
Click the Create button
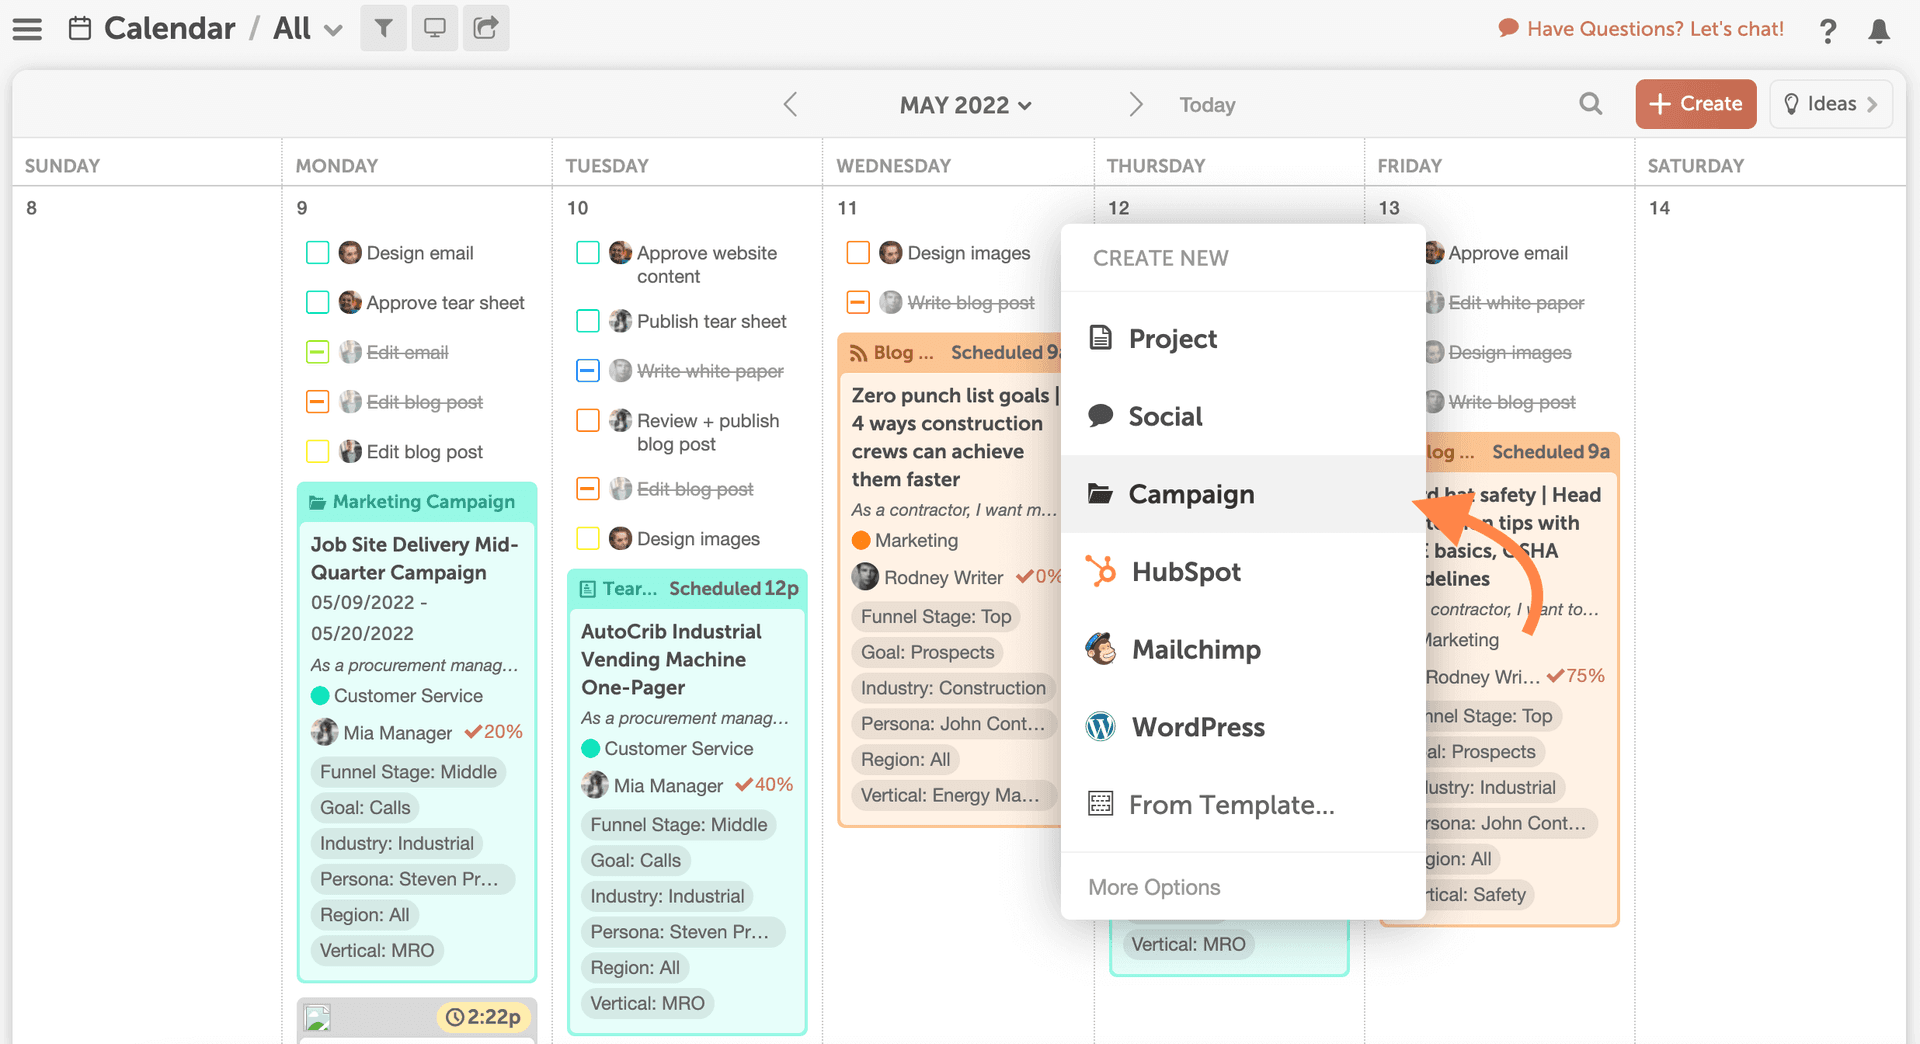[1695, 104]
